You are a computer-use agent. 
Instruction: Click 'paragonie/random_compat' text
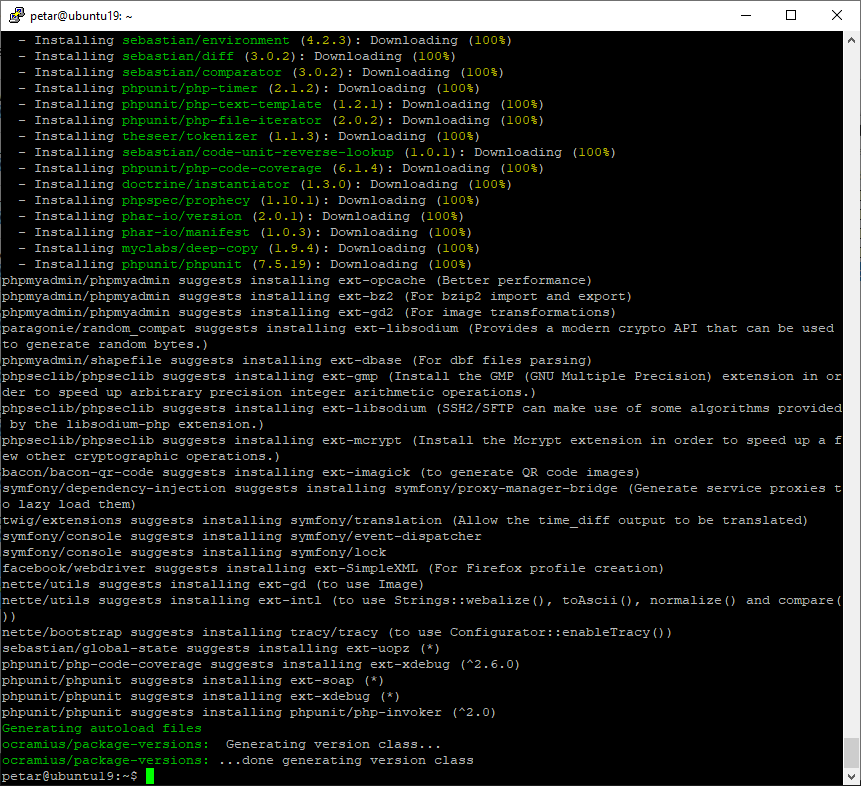tap(93, 328)
